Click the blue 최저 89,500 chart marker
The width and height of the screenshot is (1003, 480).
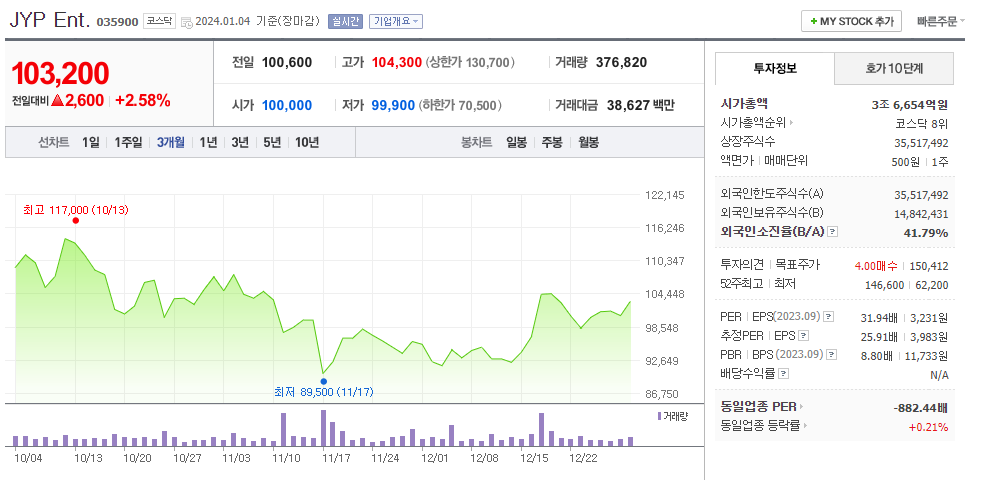pyautogui.click(x=323, y=381)
